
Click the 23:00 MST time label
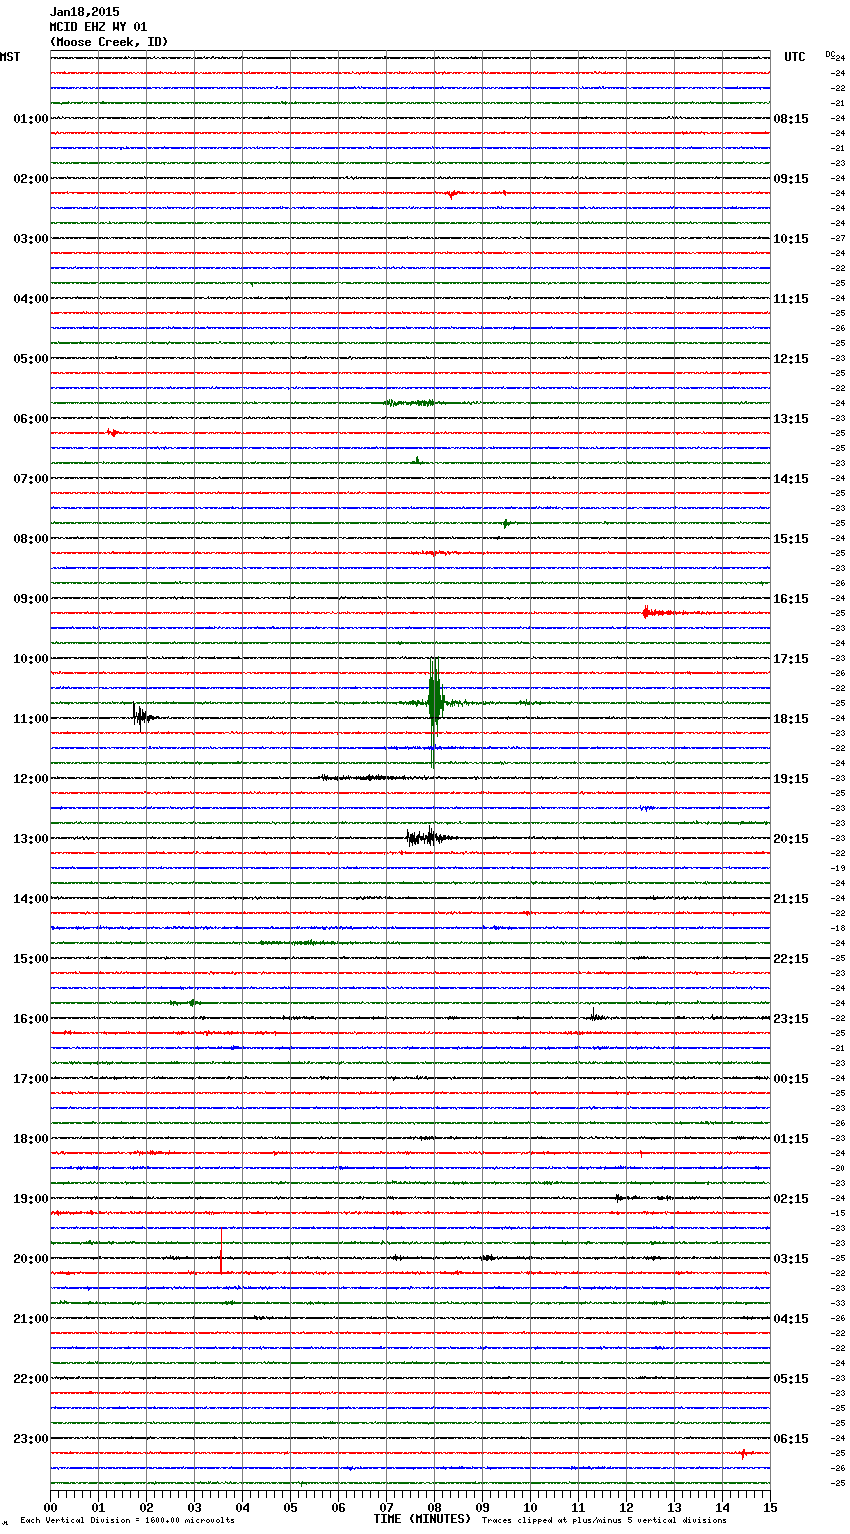click(30, 1439)
